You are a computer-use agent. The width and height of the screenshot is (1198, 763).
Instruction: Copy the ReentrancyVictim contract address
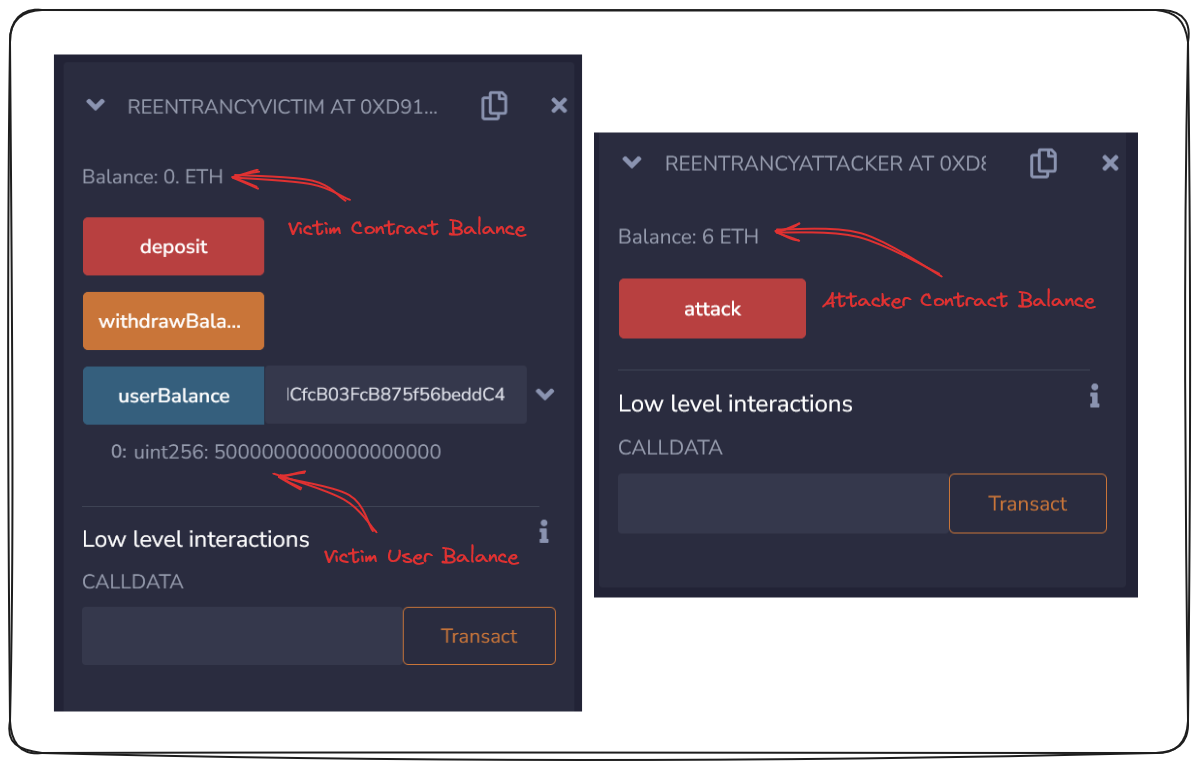[x=494, y=106]
